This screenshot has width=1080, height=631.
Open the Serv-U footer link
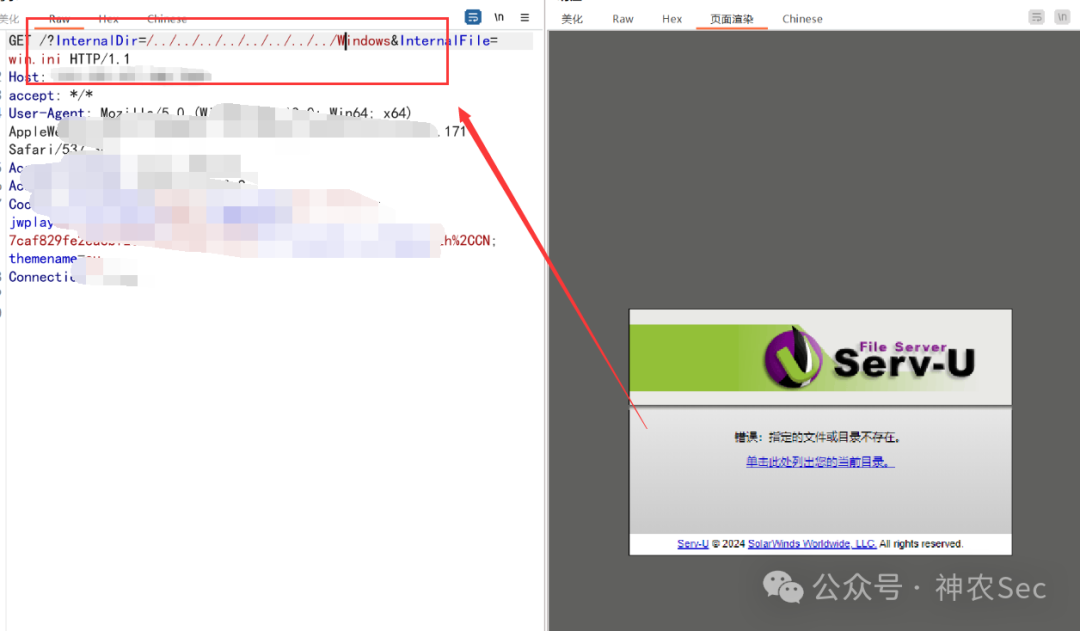692,544
